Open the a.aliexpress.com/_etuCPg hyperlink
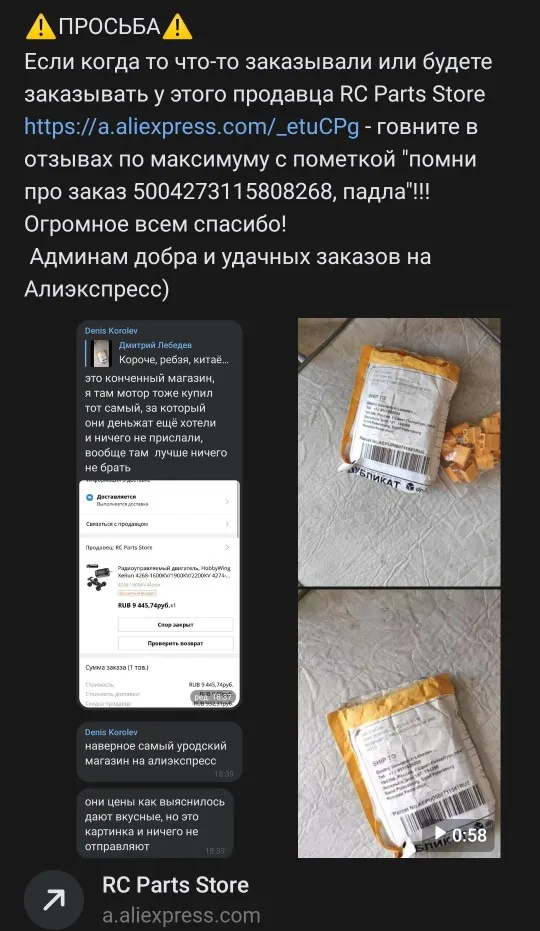The image size is (540, 931). pyautogui.click(x=191, y=128)
